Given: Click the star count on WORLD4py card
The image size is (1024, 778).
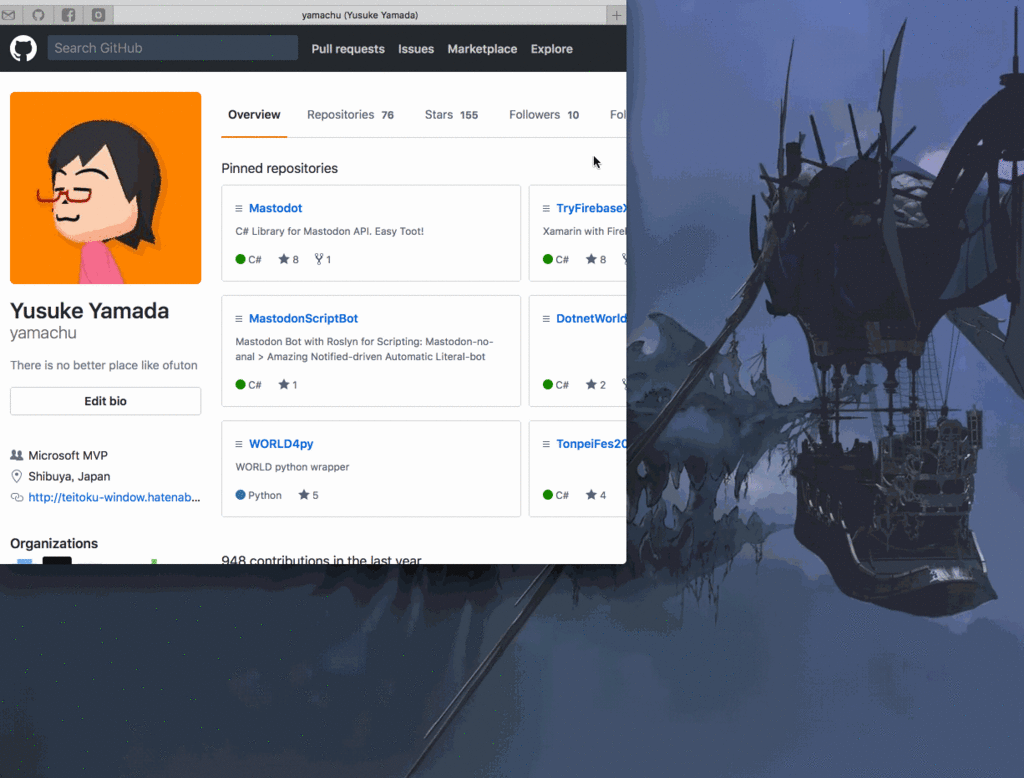Looking at the screenshot, I should coord(308,495).
